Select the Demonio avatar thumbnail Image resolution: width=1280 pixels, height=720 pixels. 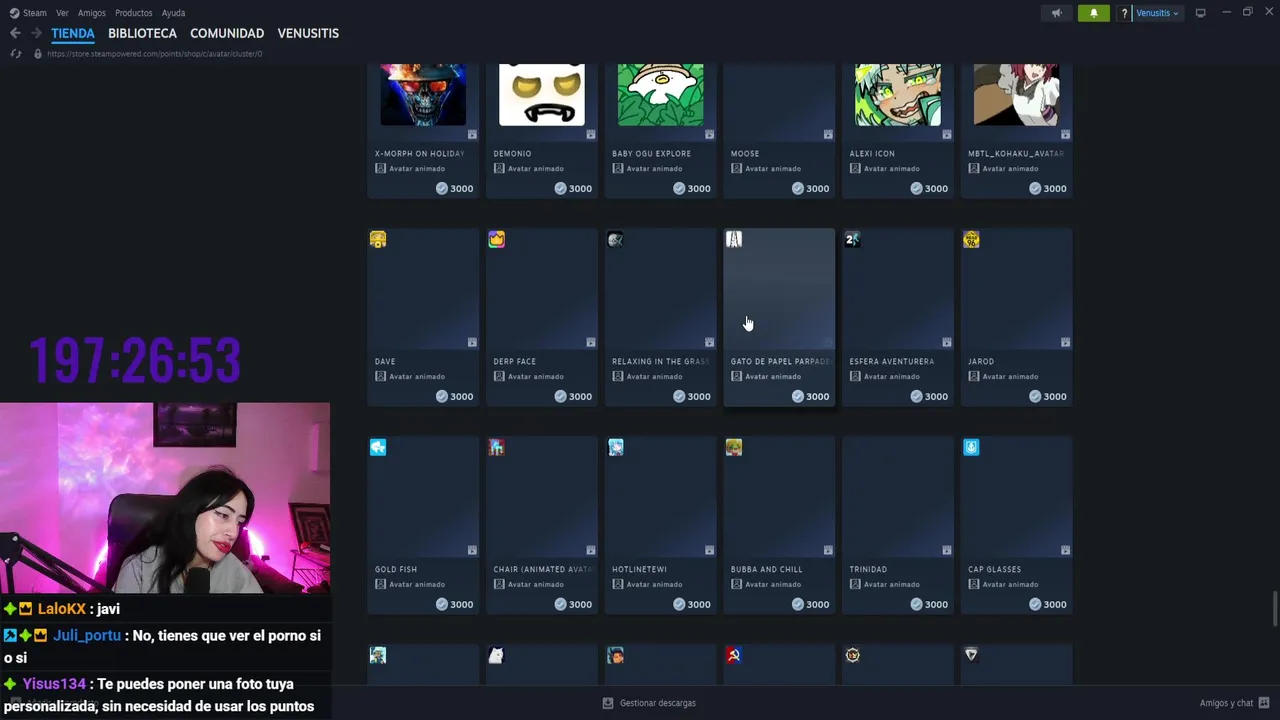point(542,94)
